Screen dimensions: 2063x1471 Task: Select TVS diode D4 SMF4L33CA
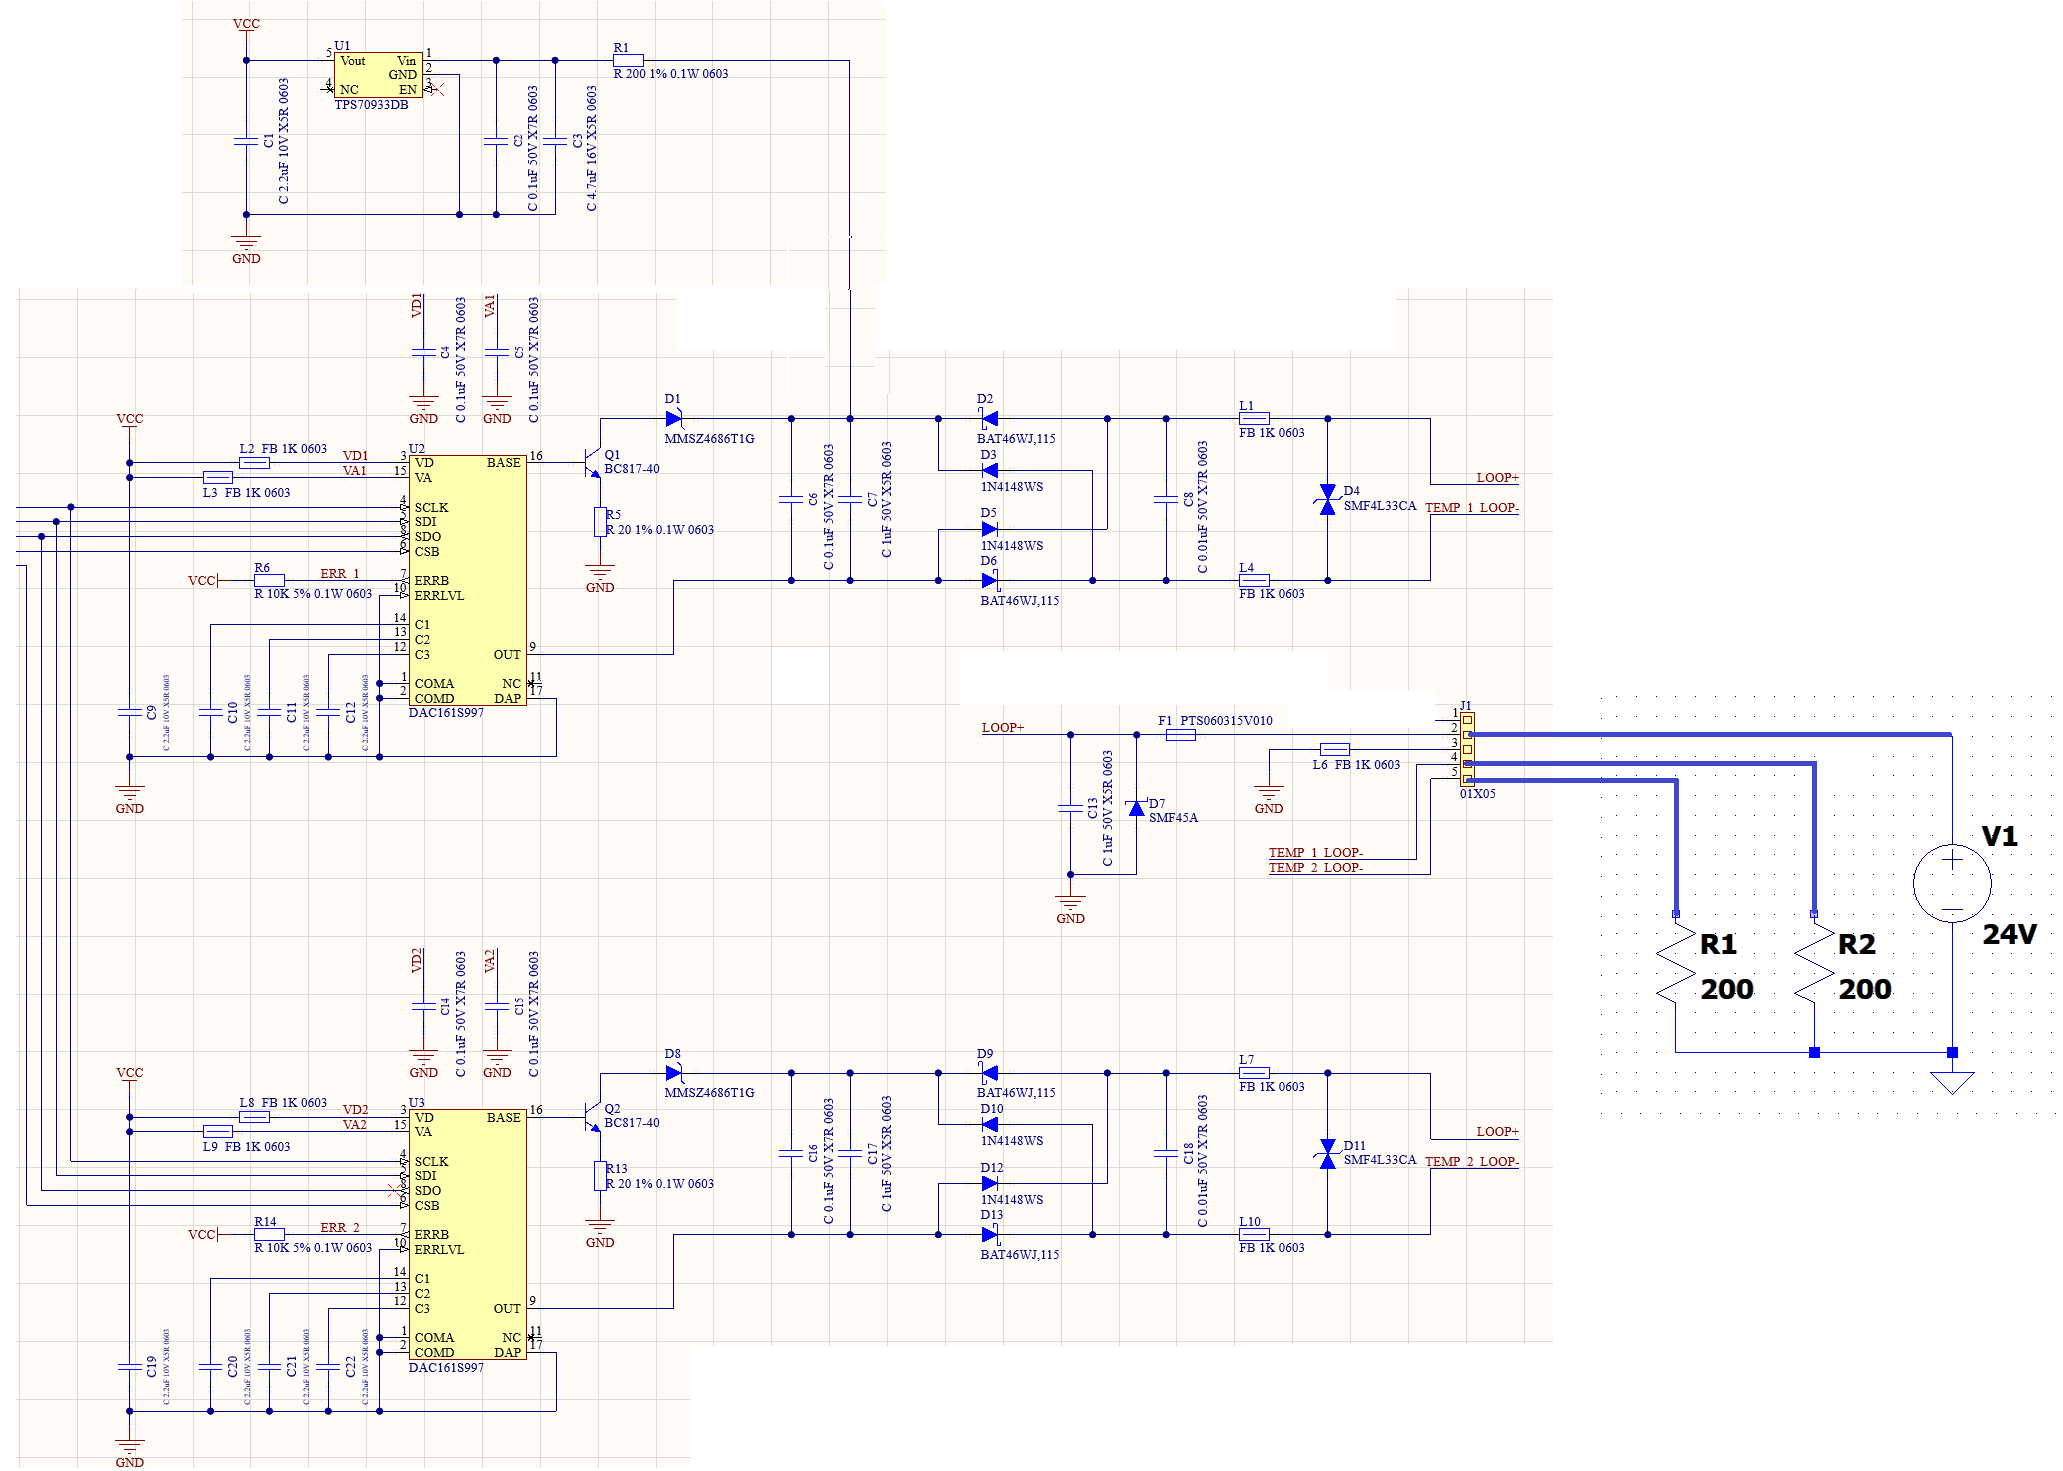[1327, 500]
